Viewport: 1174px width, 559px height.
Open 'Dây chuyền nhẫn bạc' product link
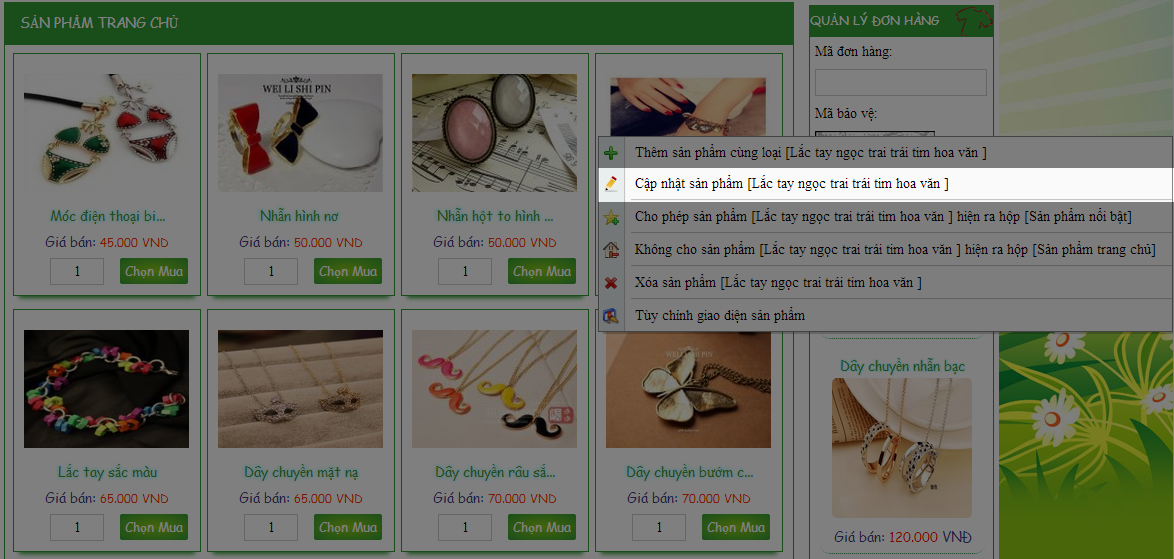click(901, 366)
